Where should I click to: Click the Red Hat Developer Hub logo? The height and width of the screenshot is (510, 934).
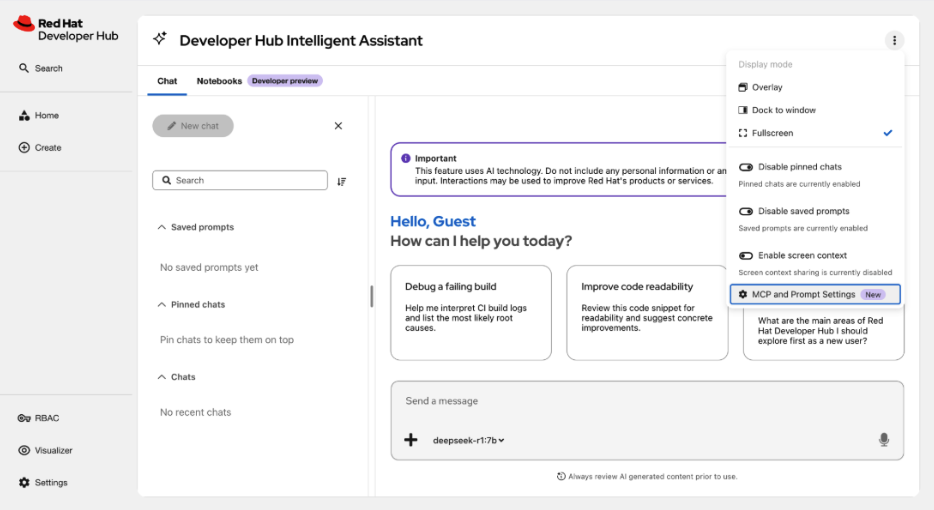(x=66, y=29)
